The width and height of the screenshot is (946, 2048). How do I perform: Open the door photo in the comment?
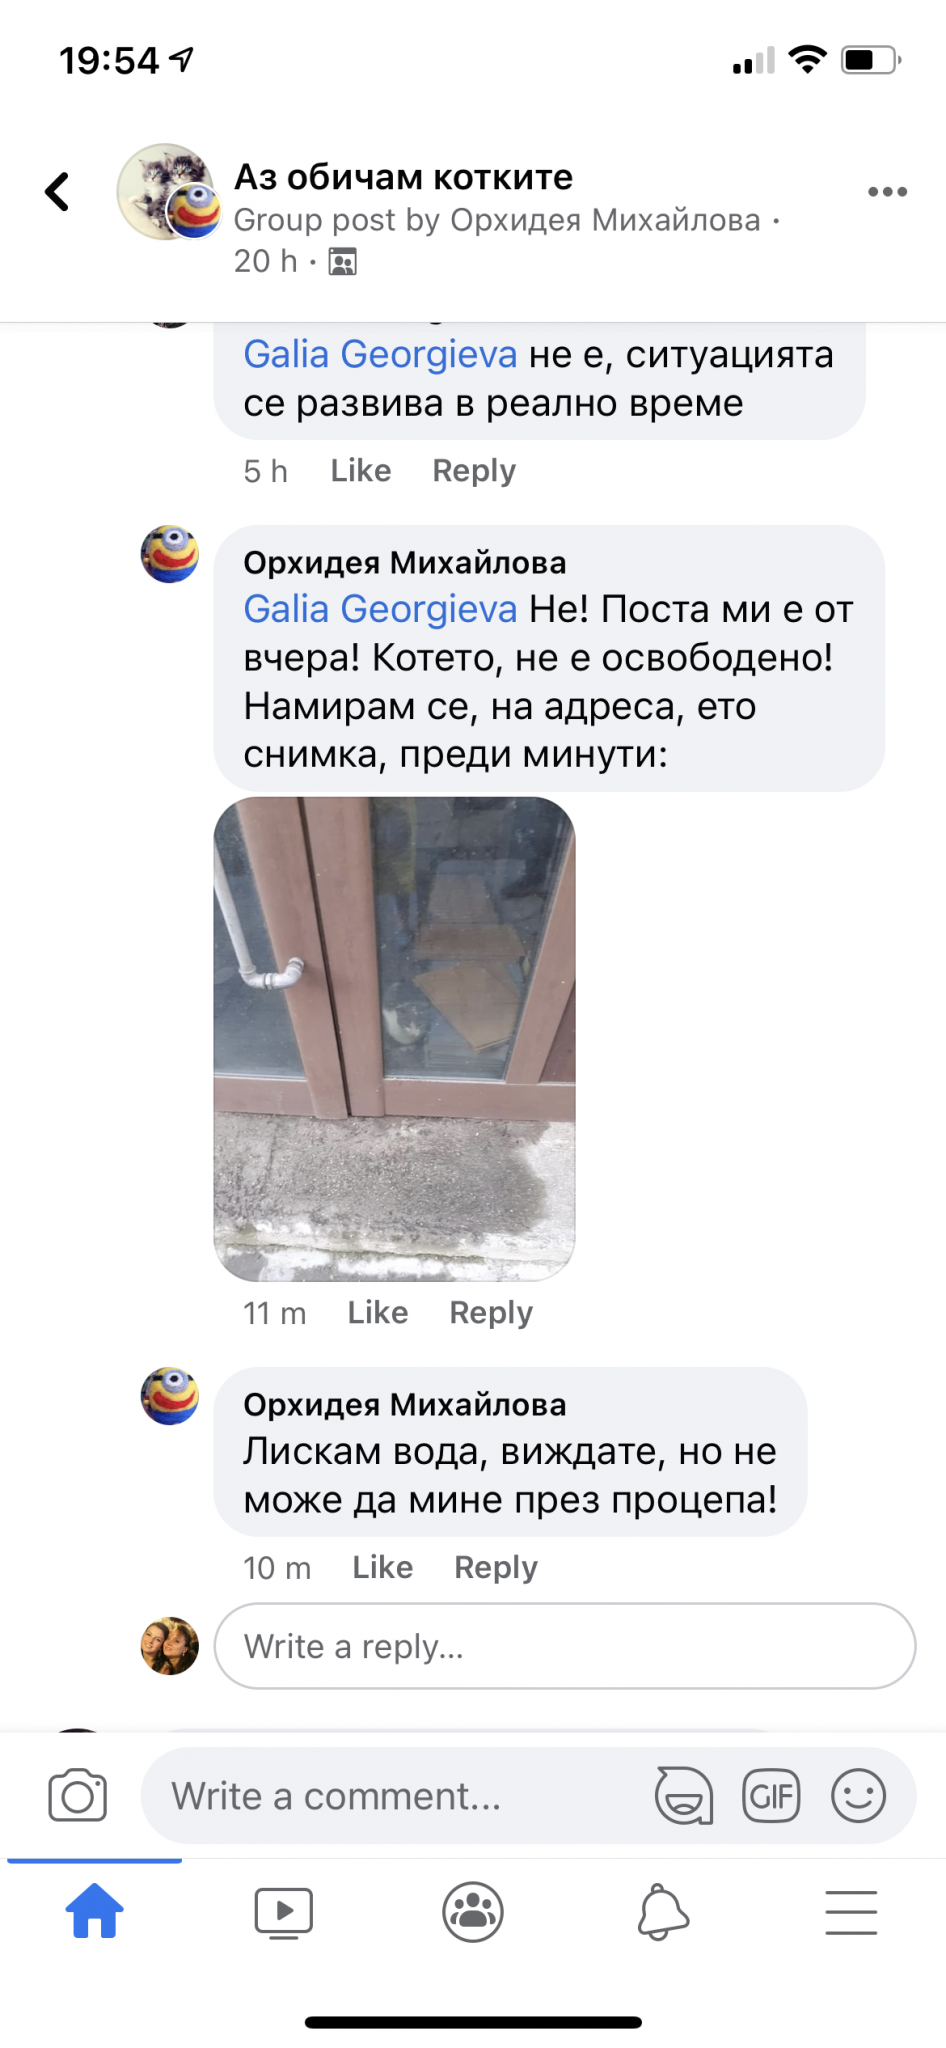point(394,1038)
